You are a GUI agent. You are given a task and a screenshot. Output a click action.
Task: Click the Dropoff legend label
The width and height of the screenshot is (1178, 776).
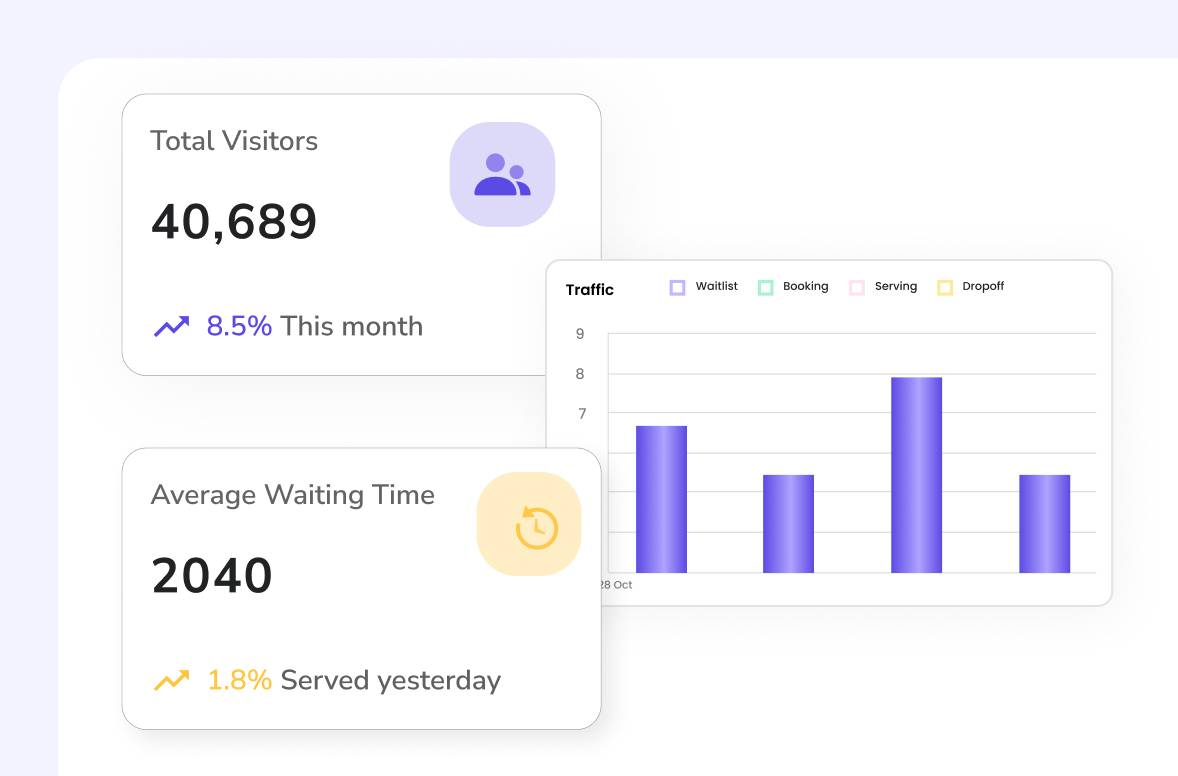[x=983, y=286]
